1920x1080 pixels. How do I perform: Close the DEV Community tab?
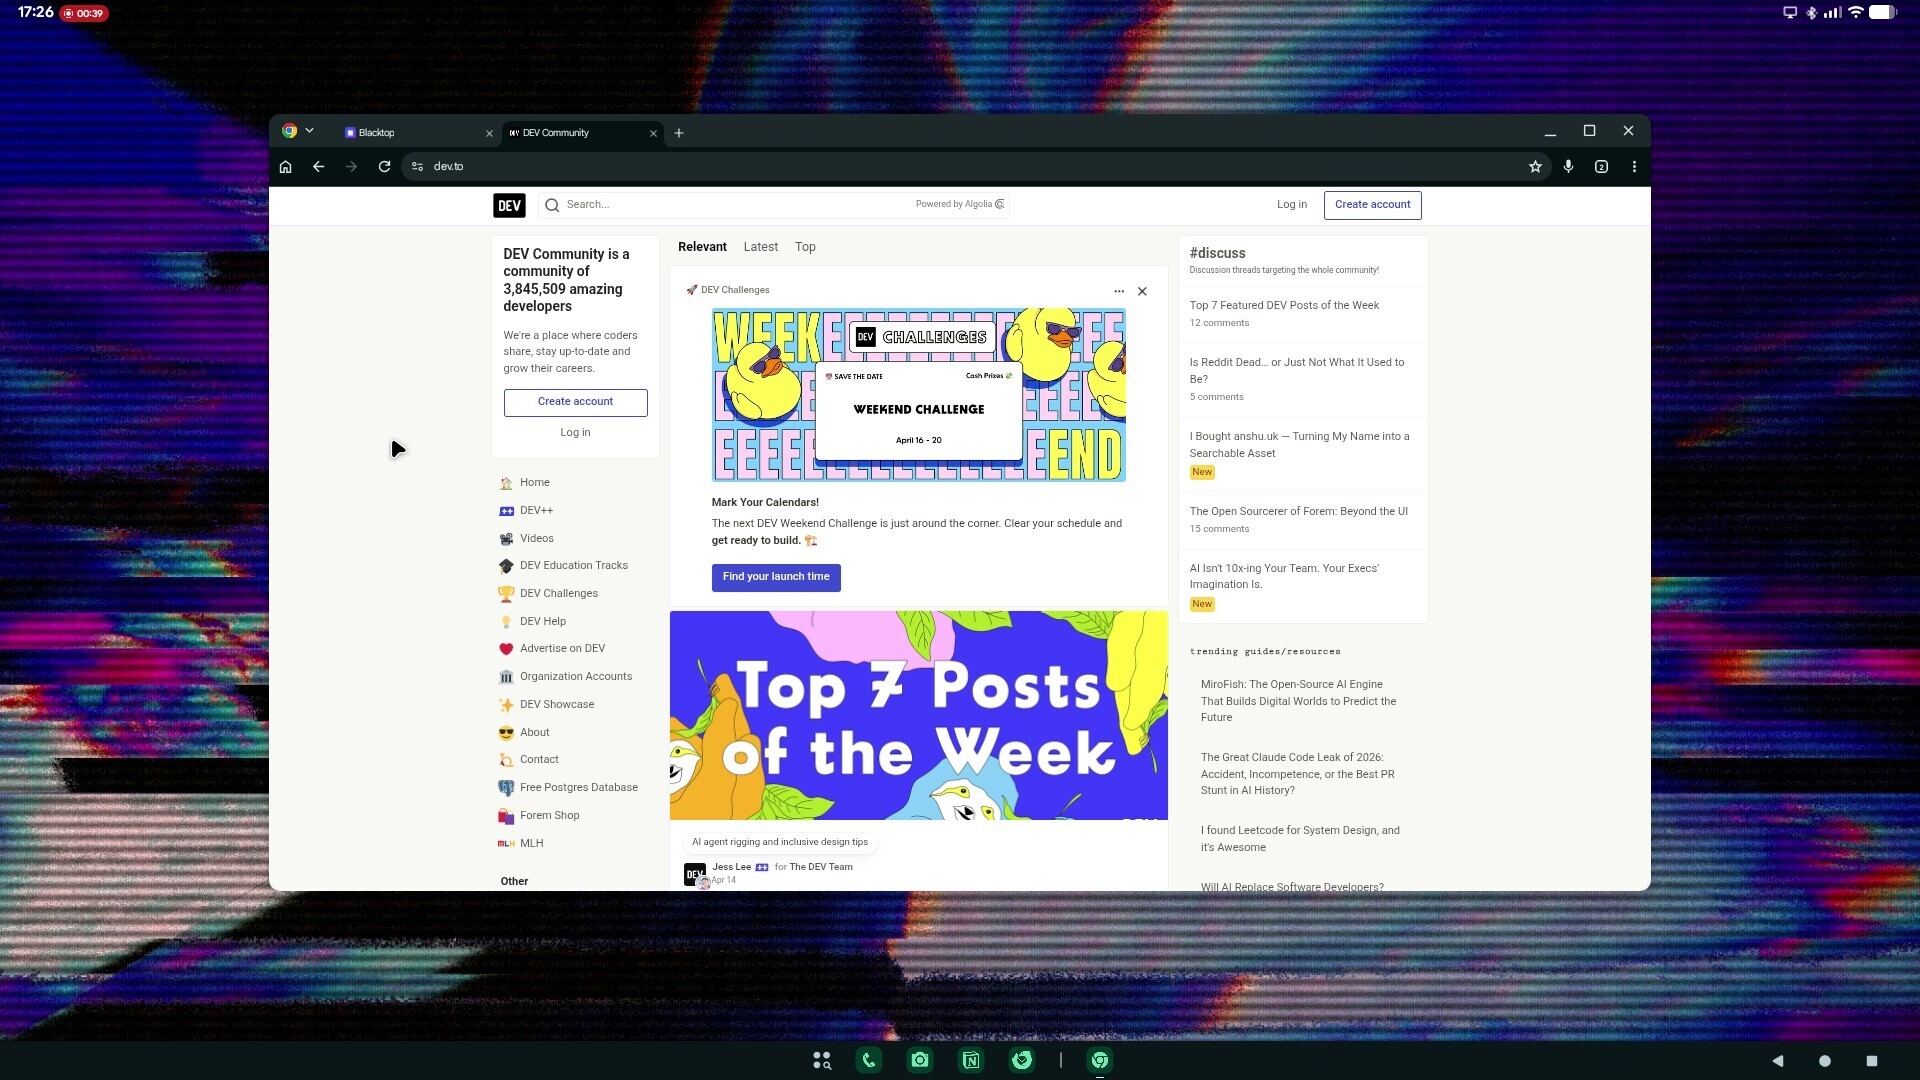tap(653, 133)
